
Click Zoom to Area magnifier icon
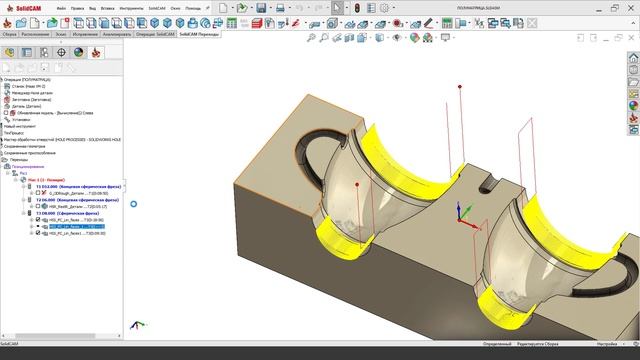click(x=324, y=38)
